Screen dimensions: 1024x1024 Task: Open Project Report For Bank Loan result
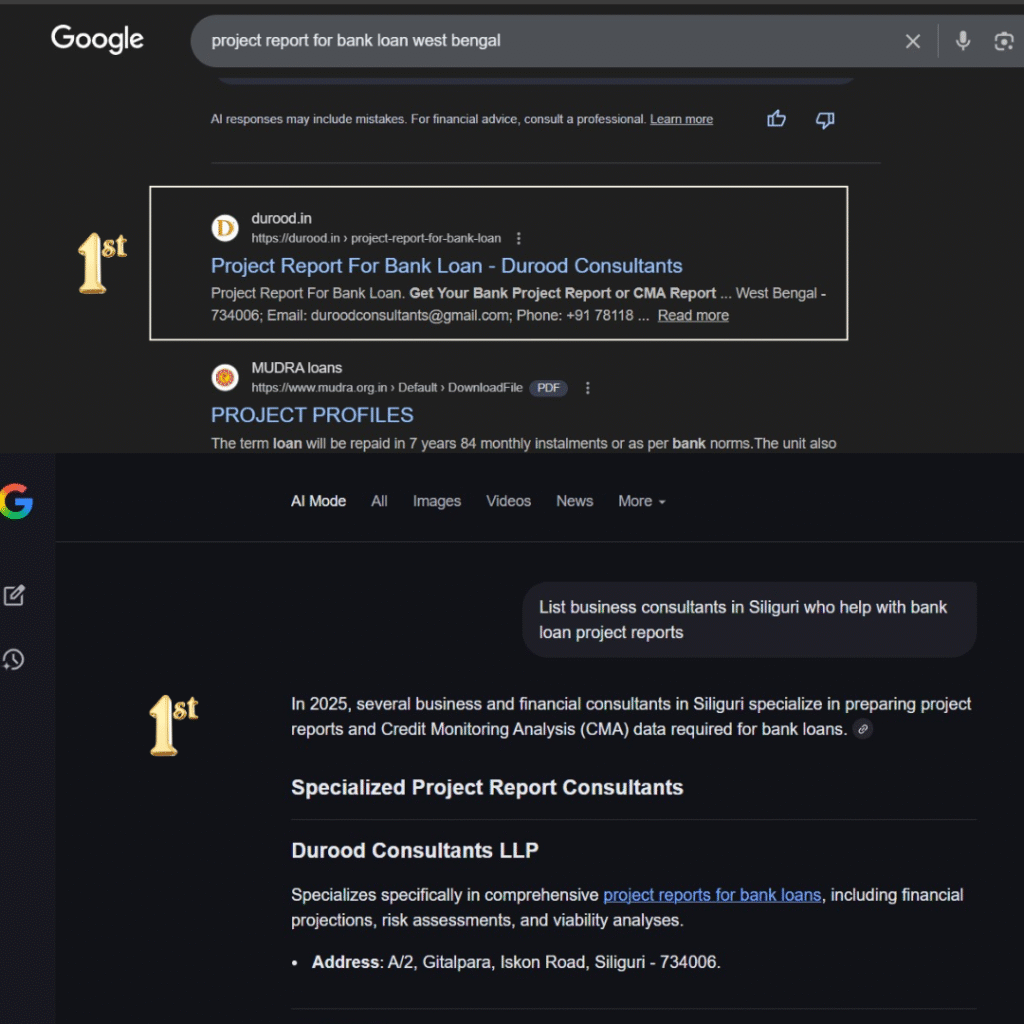coord(446,266)
